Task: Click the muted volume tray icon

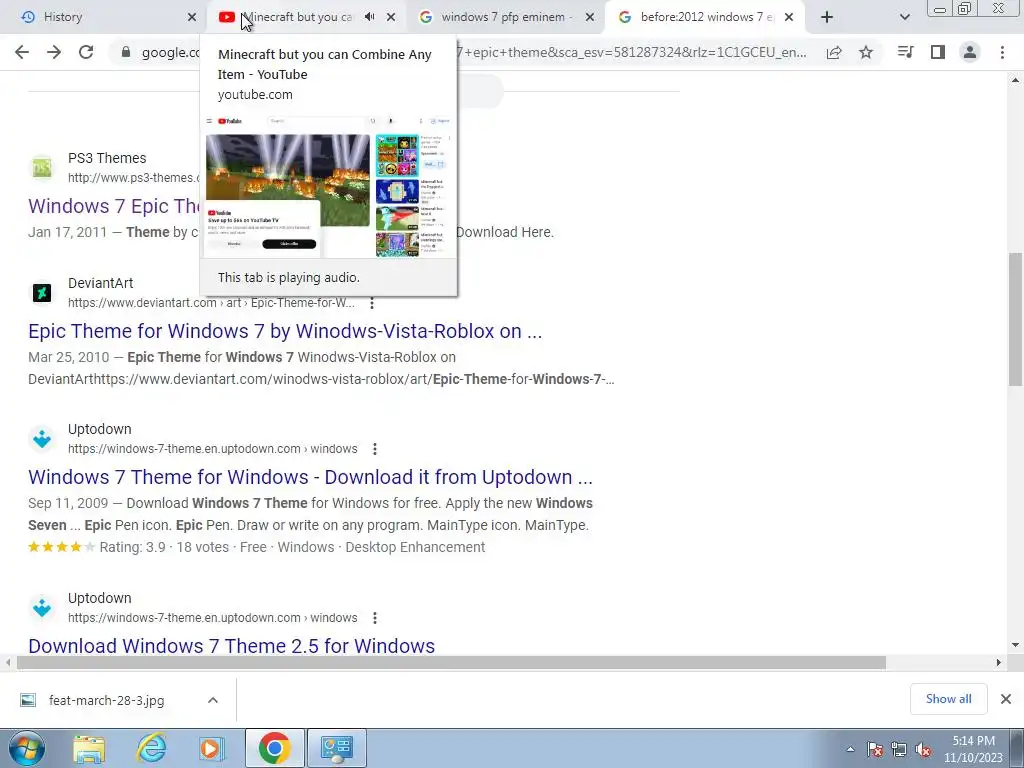Action: click(x=923, y=750)
